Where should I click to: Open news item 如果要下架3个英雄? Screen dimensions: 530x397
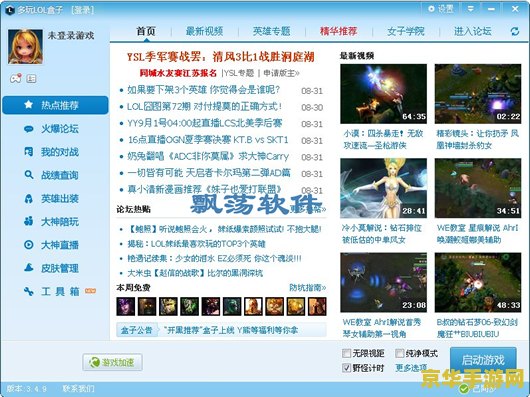(x=203, y=90)
